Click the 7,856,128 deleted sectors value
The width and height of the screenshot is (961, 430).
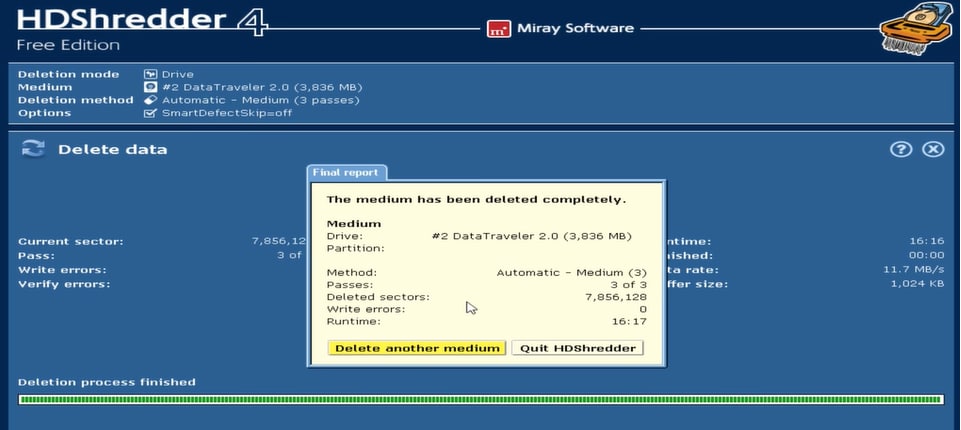point(616,297)
